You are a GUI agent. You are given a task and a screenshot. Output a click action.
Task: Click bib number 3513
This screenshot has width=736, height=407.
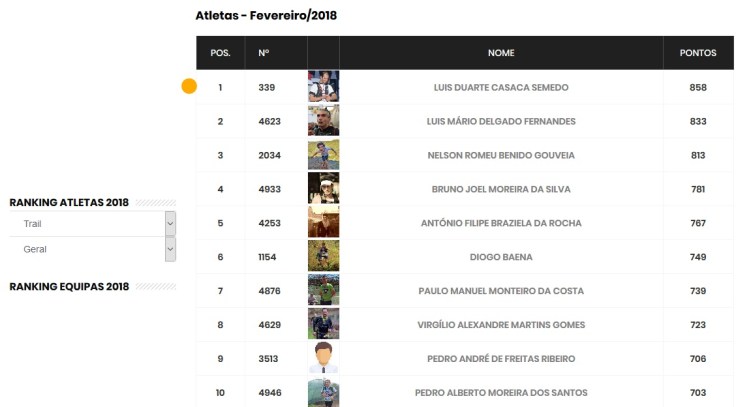(x=268, y=359)
